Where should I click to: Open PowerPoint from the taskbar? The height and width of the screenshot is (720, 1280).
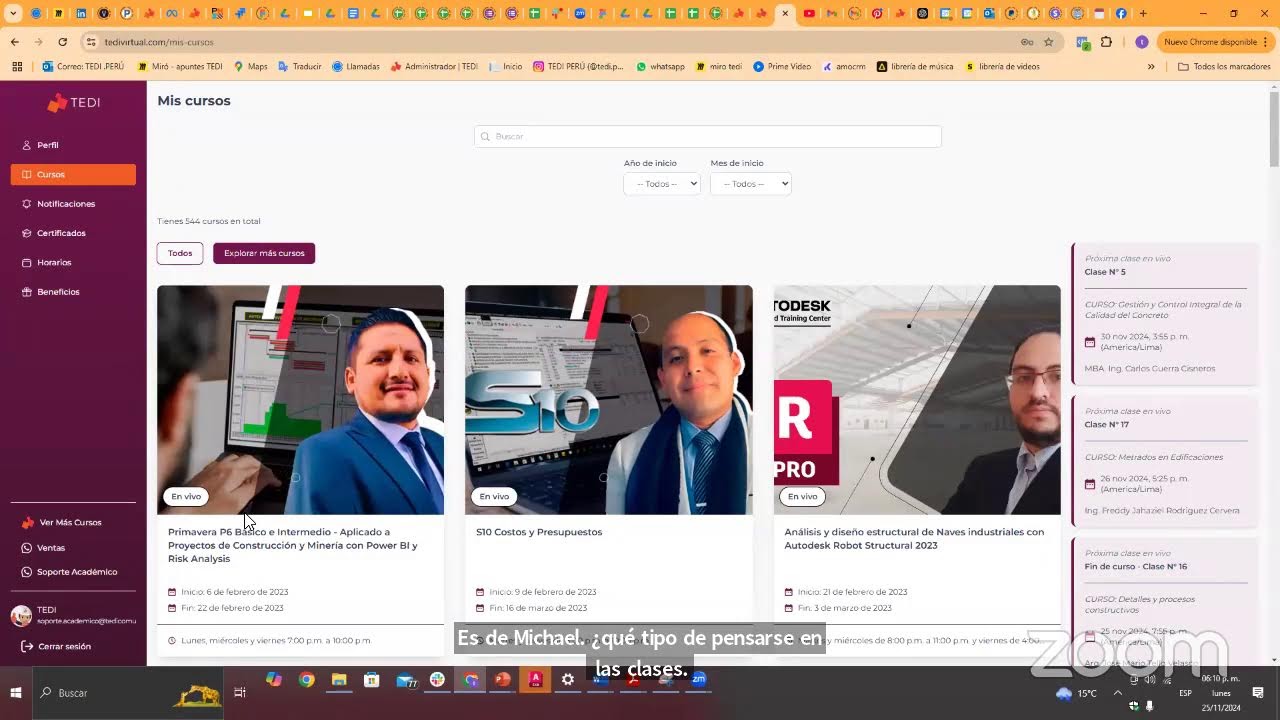pos(503,680)
